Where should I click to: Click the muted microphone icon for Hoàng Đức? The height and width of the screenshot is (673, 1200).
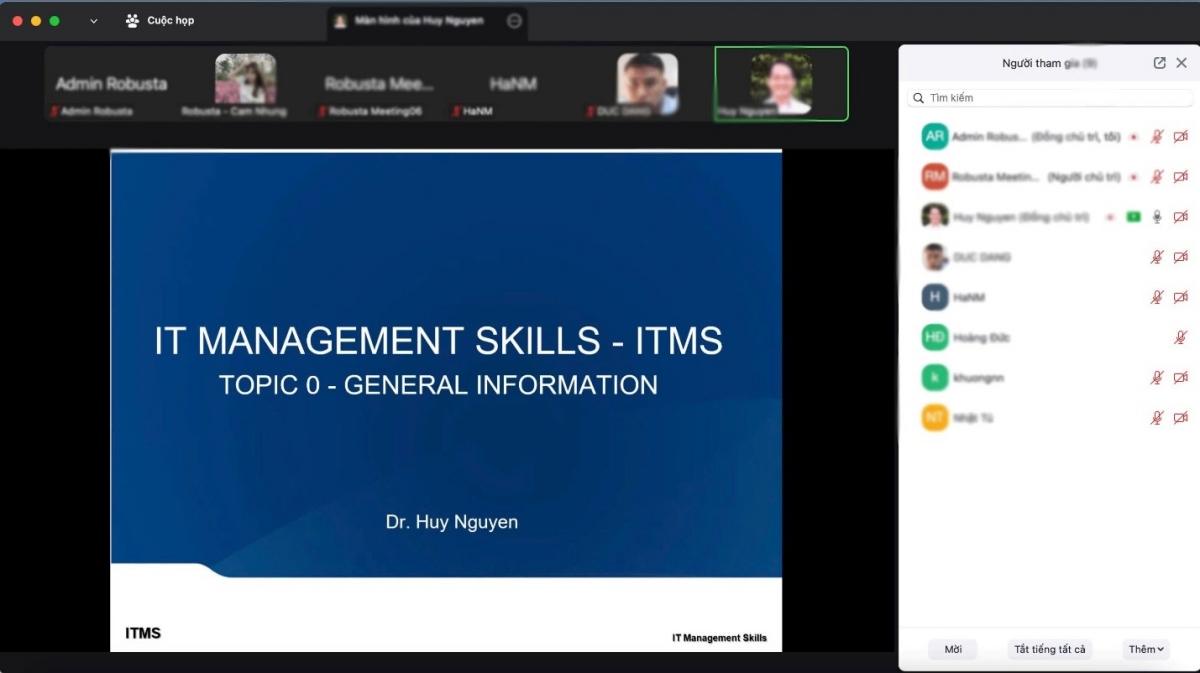coord(1180,338)
